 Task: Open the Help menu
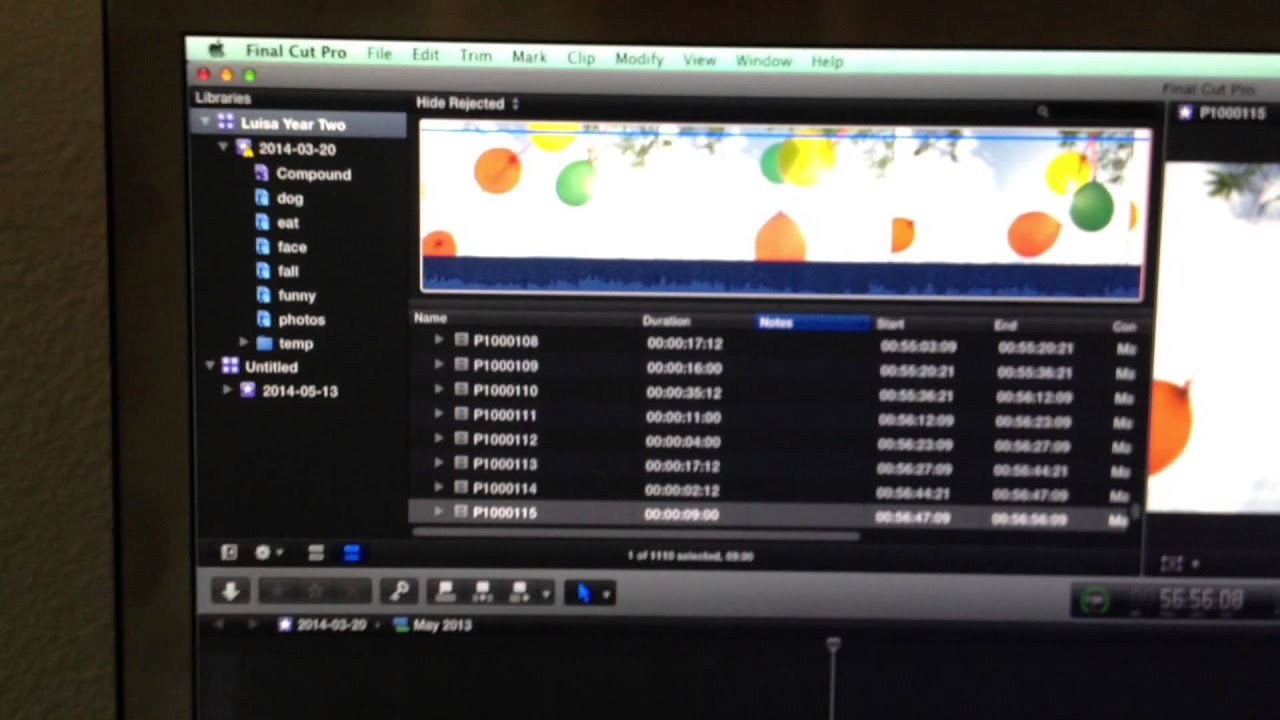click(x=827, y=62)
